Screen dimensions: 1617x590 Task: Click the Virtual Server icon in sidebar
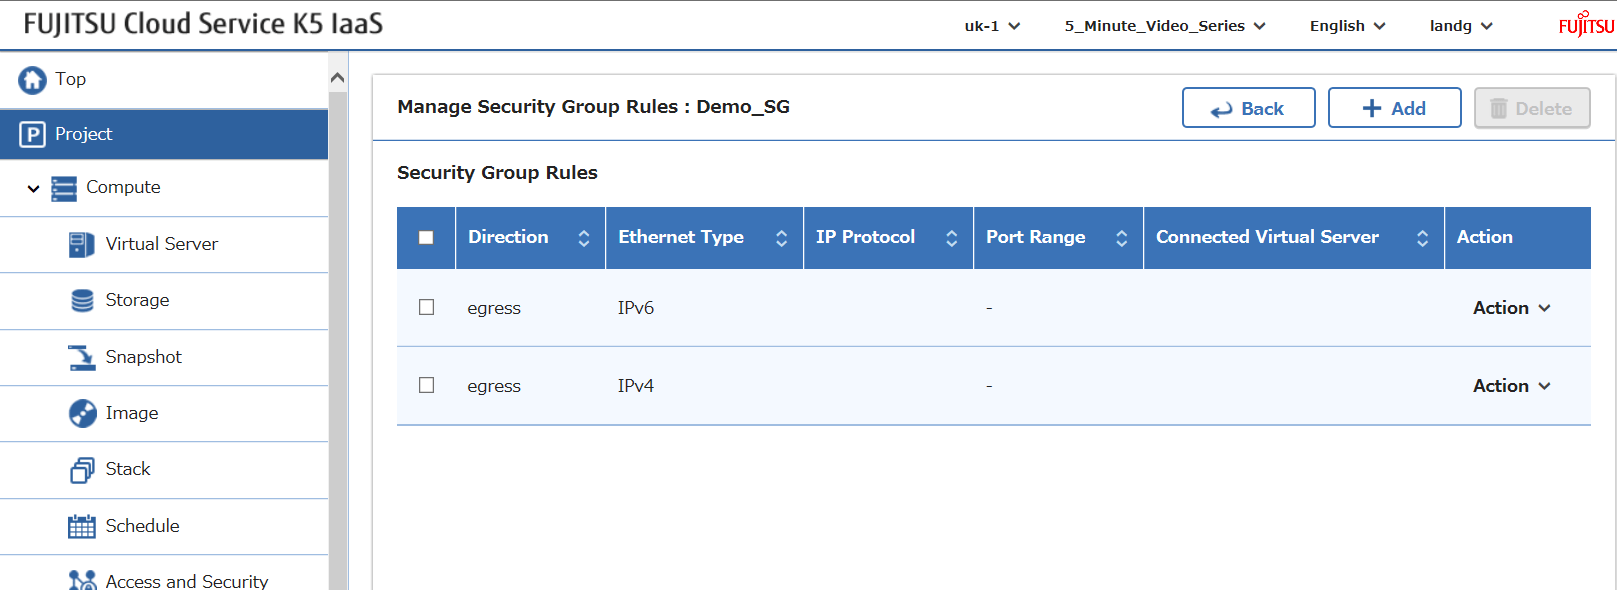click(81, 244)
